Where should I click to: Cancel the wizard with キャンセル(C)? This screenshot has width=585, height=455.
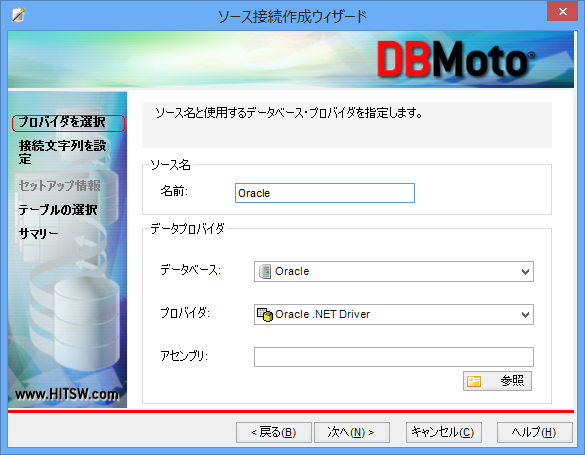[x=444, y=432]
